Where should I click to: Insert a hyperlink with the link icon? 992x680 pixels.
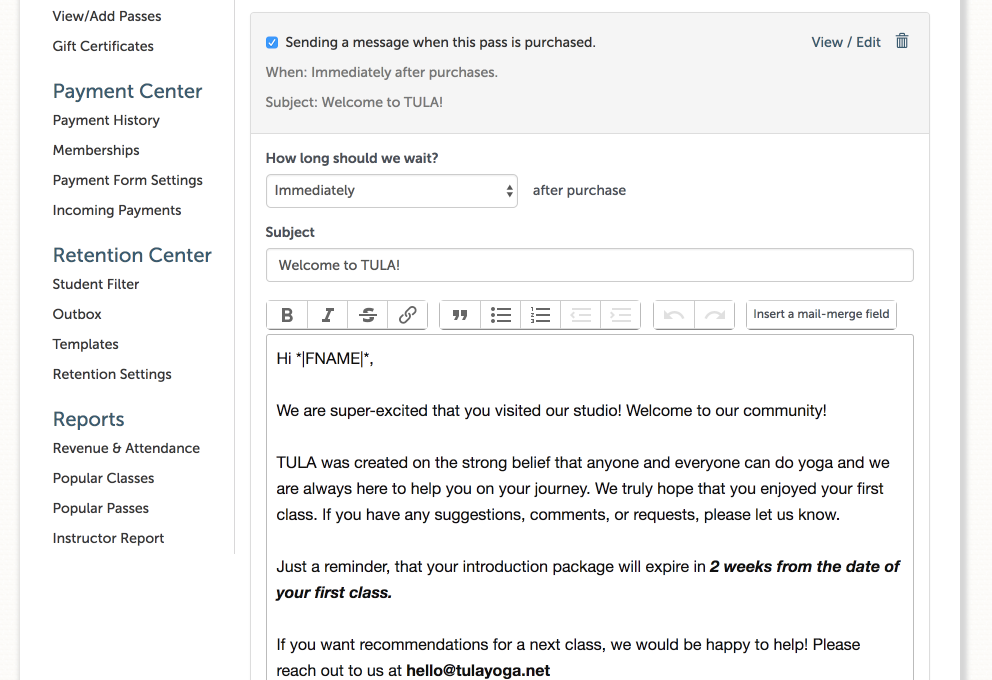(x=407, y=315)
